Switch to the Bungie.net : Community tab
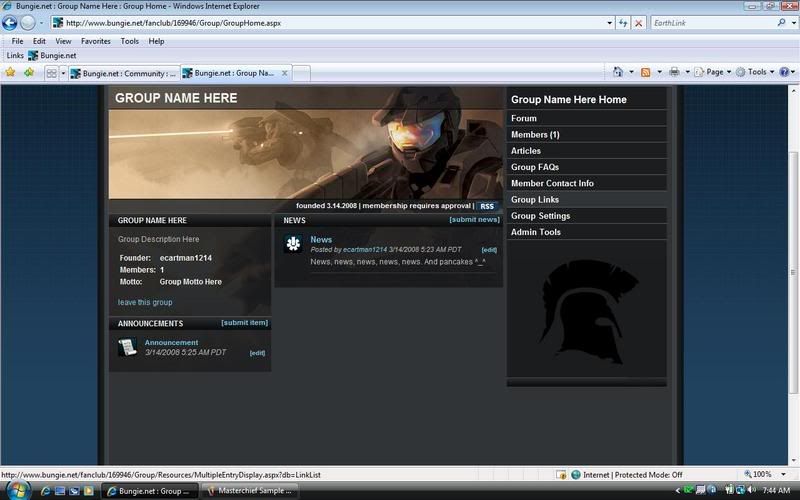This screenshot has height=500, width=800. 122,73
